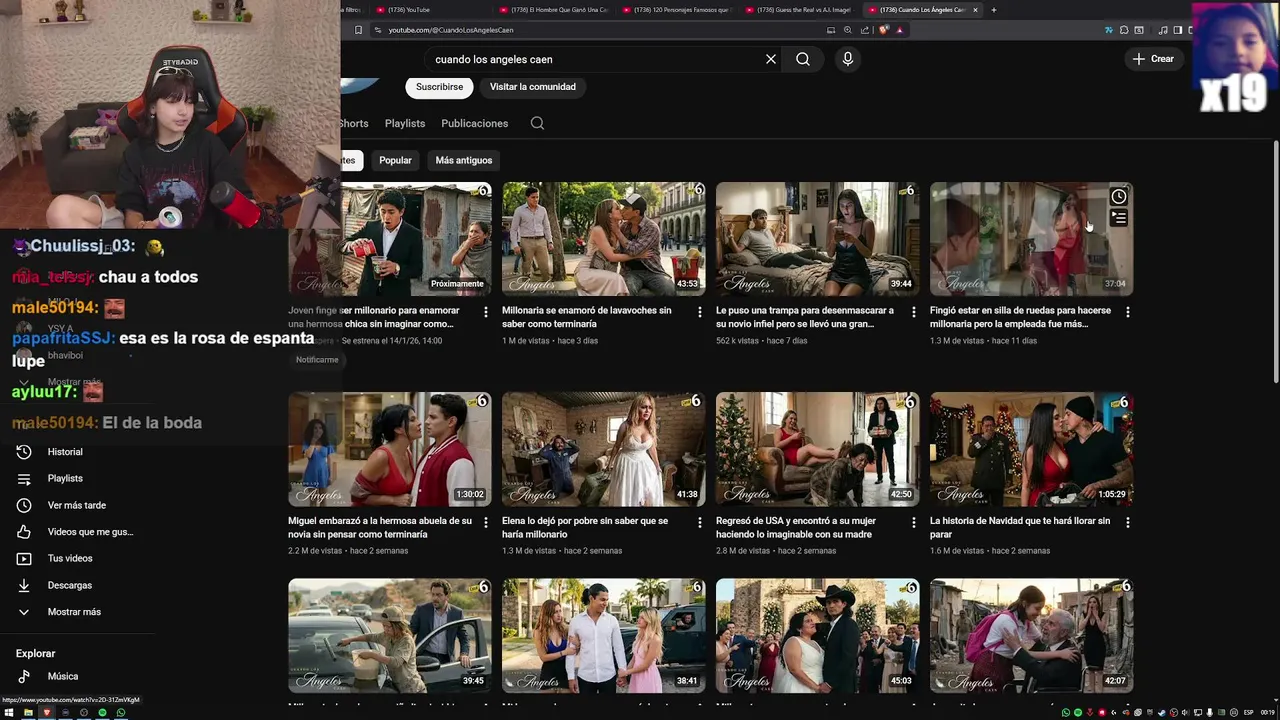This screenshot has height=720, width=1280.
Task: Switch to the channel Playlists tab
Action: (405, 123)
